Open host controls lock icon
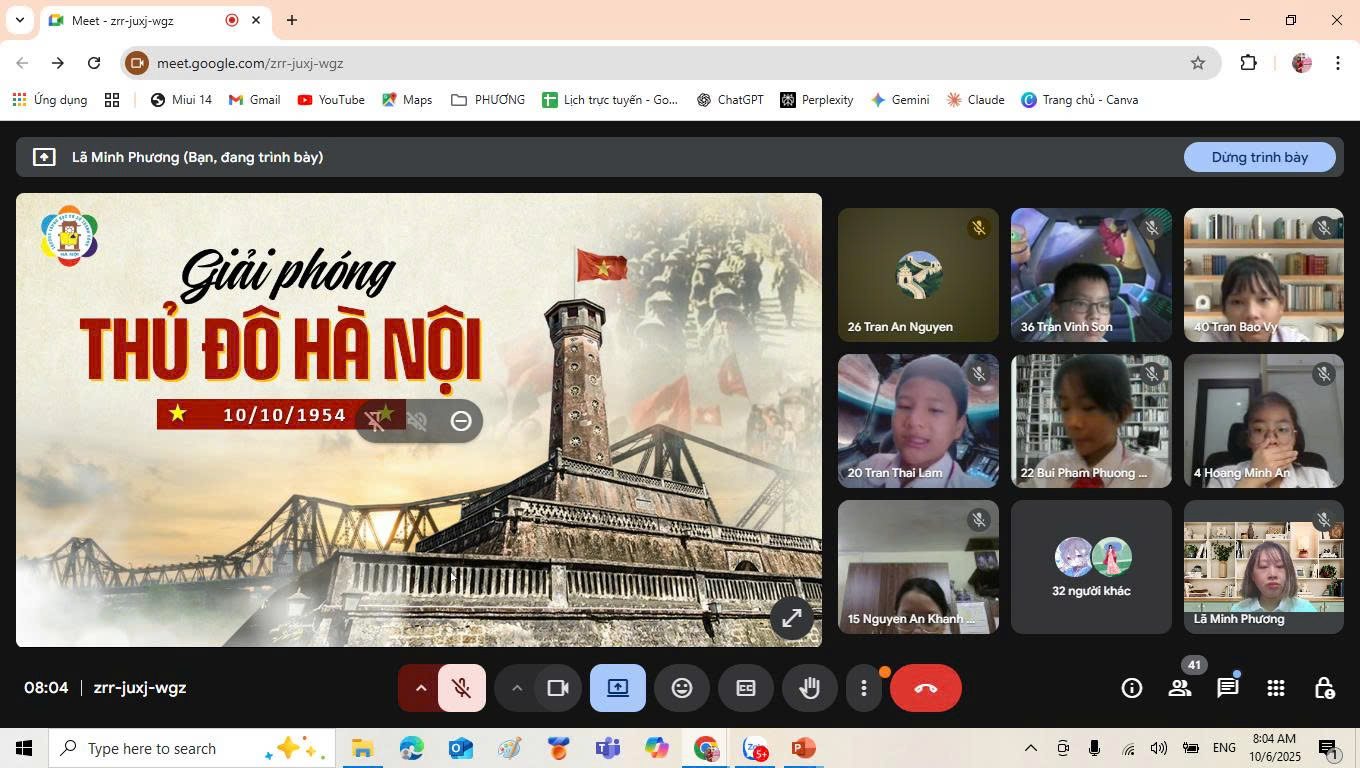Viewport: 1360px width, 768px height. click(x=1323, y=688)
